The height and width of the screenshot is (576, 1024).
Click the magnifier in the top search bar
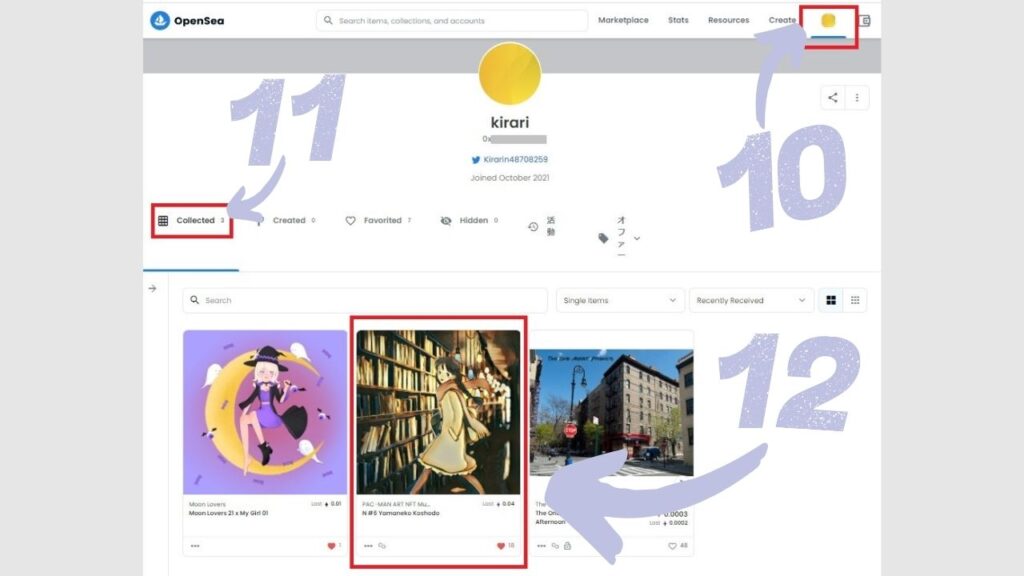[x=328, y=20]
